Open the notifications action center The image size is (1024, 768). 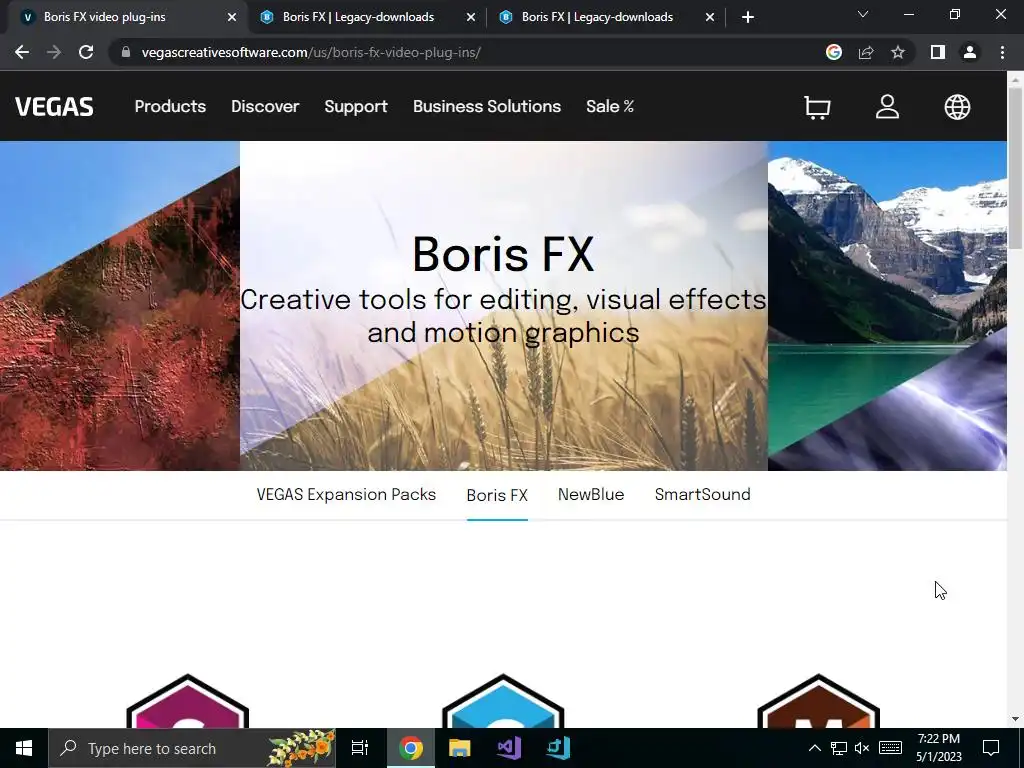pyautogui.click(x=991, y=748)
